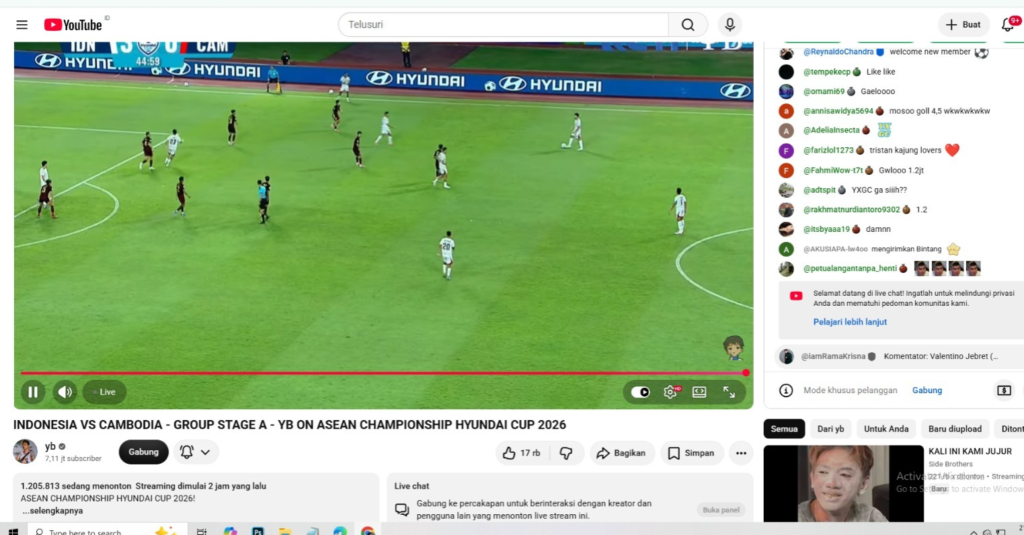Click username @tempekecp in chat
Viewport: 1024px width, 535px height.
click(x=827, y=72)
